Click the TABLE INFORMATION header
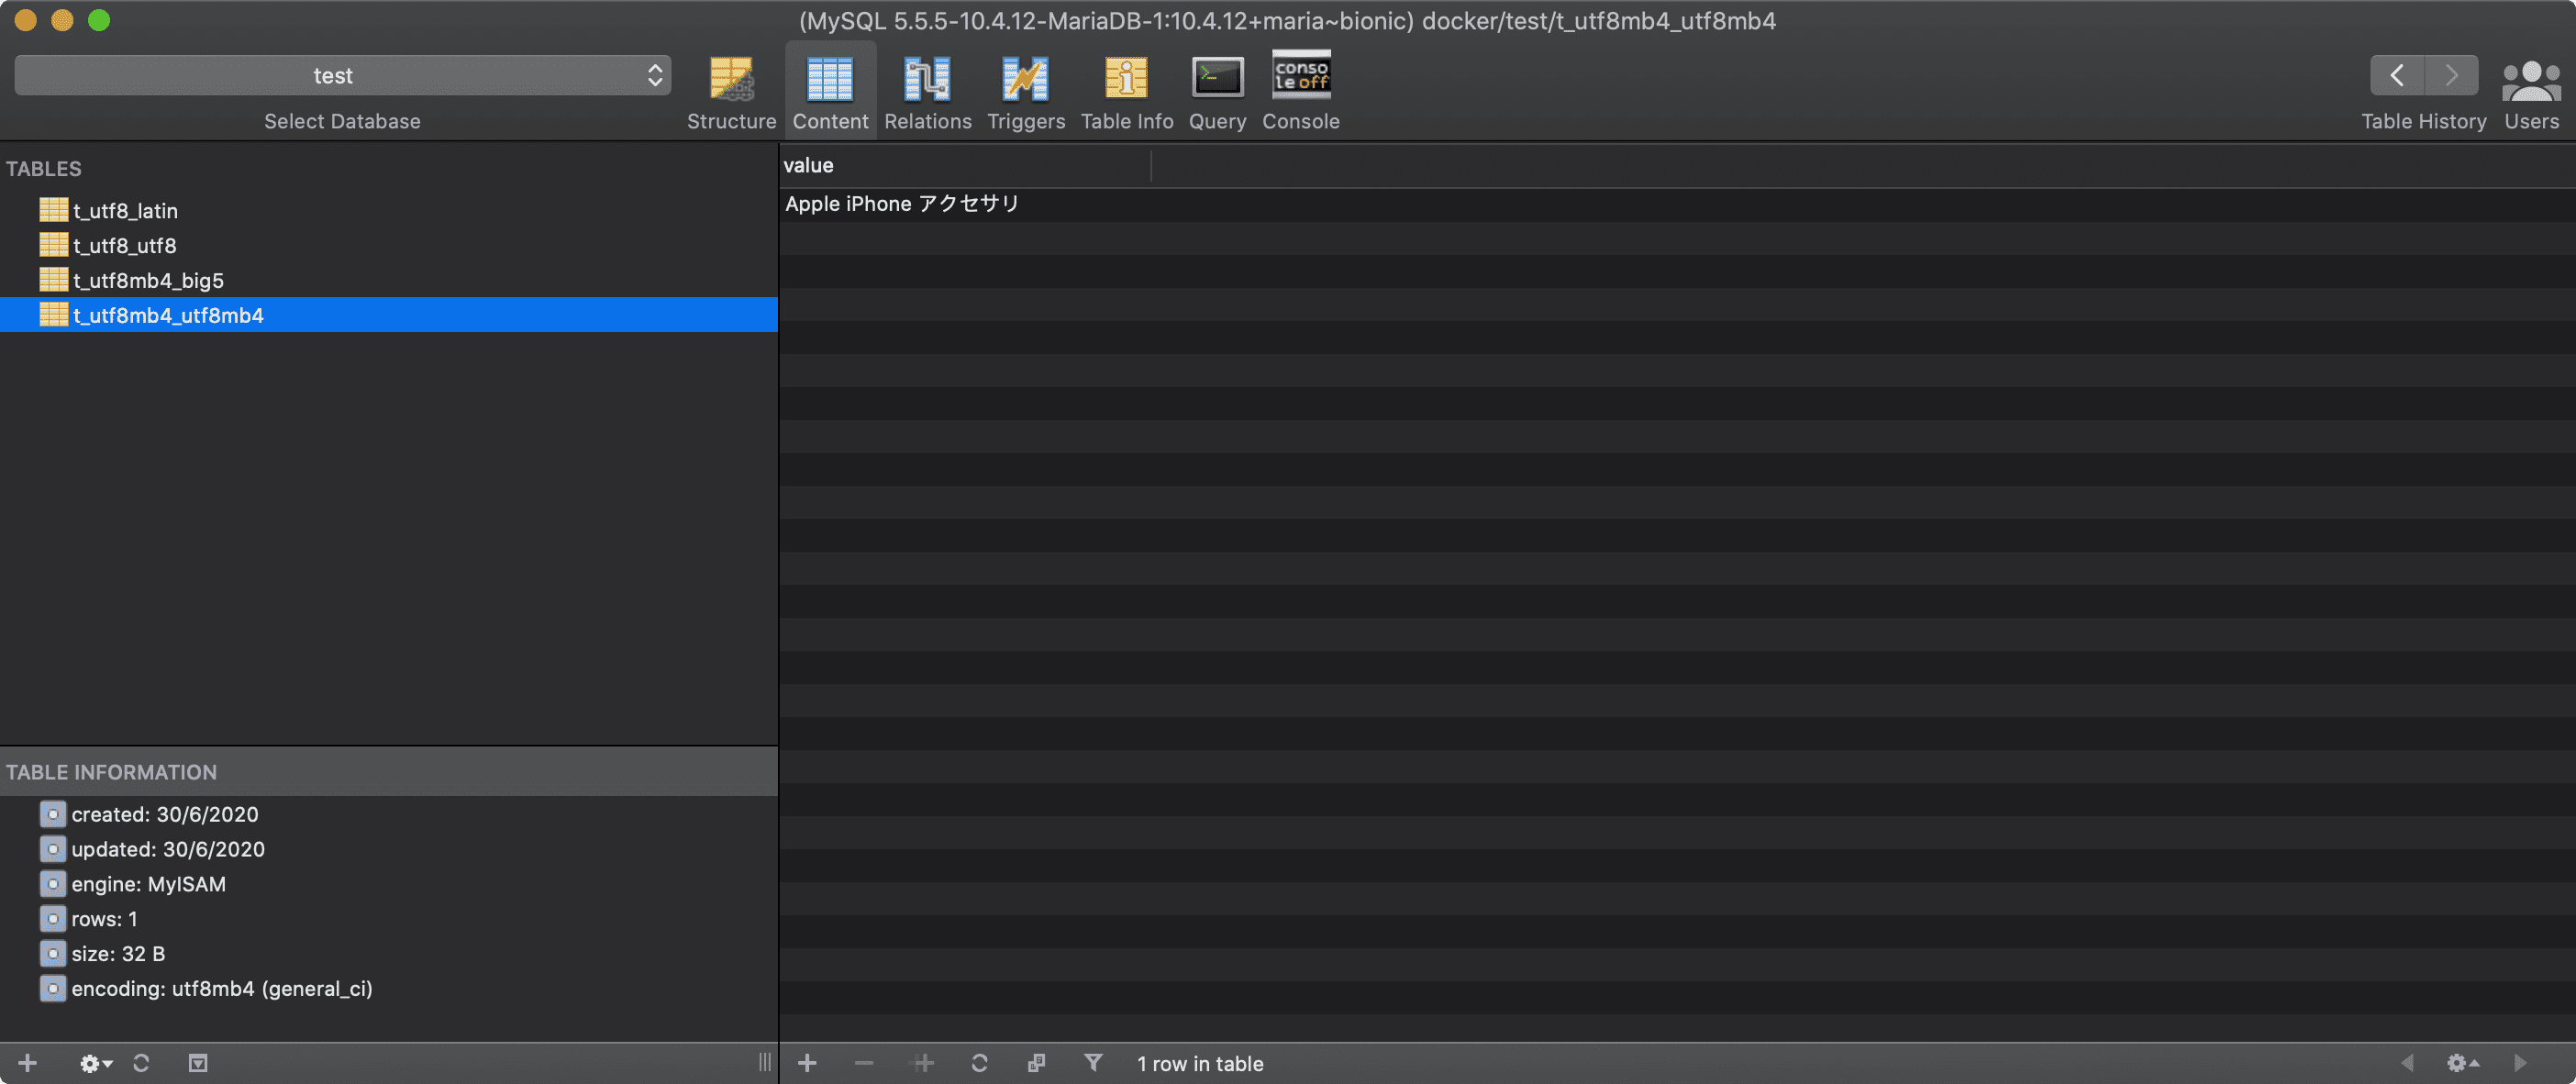 coord(388,772)
